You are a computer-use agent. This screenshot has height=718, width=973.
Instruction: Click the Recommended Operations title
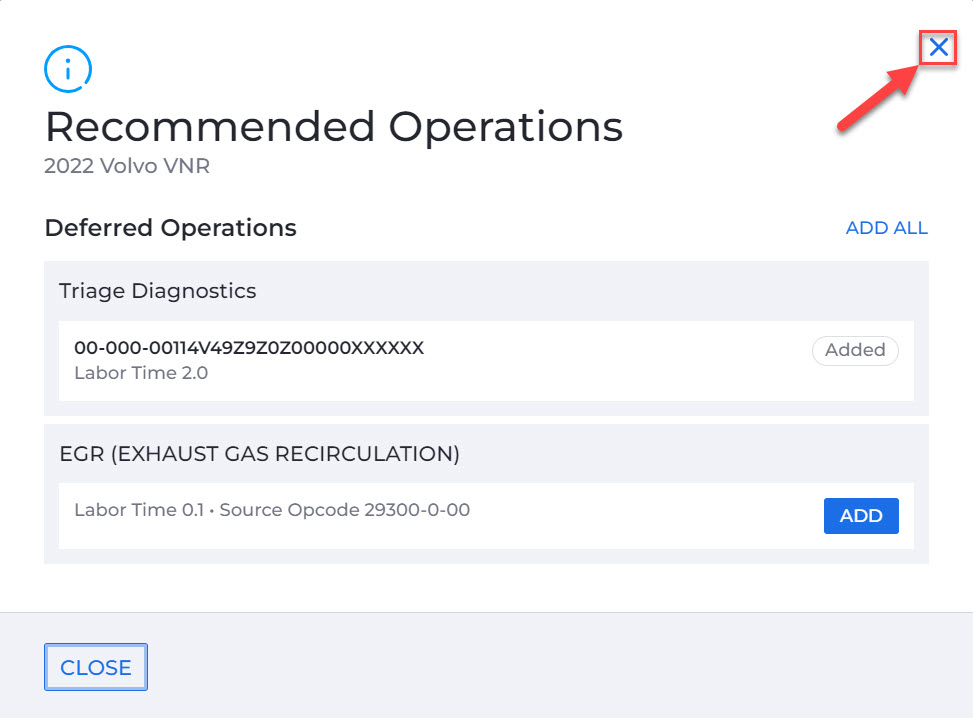tap(334, 127)
